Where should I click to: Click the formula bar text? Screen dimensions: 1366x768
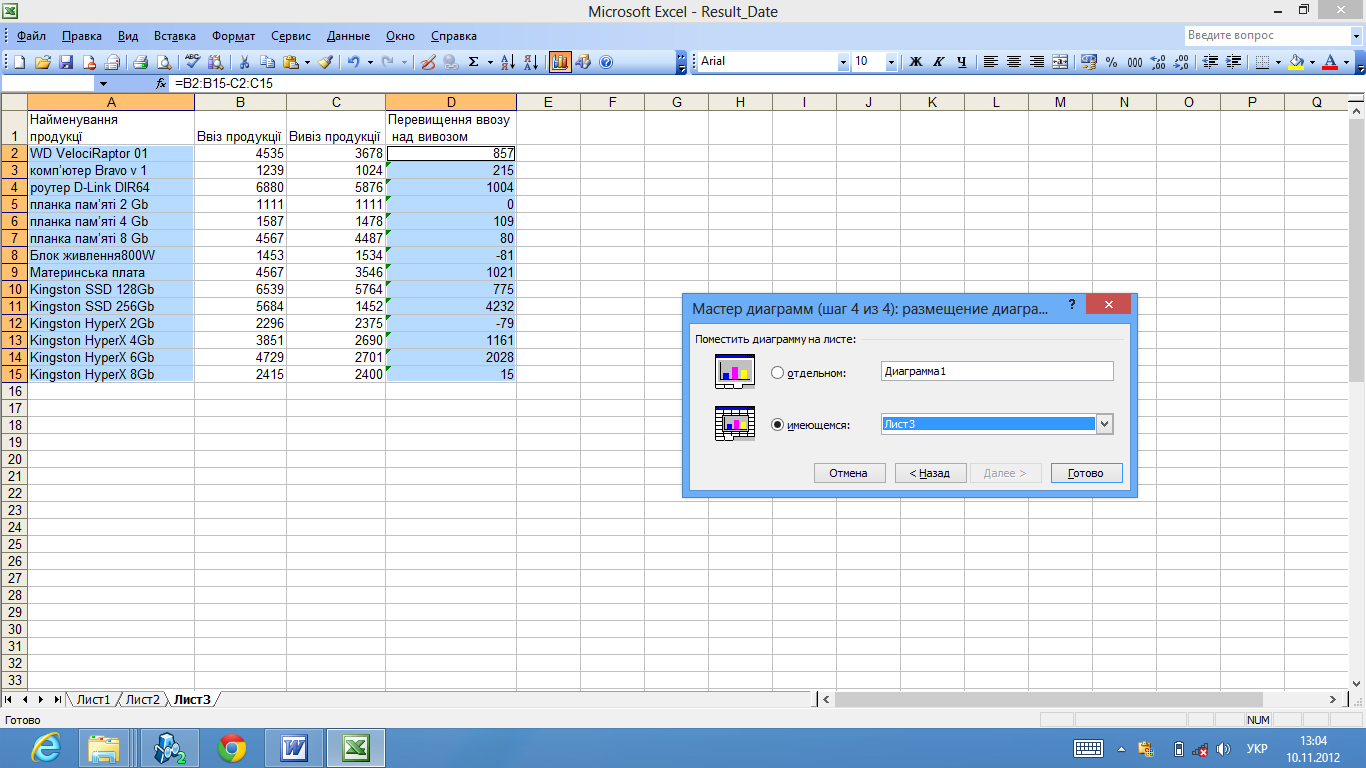(223, 84)
